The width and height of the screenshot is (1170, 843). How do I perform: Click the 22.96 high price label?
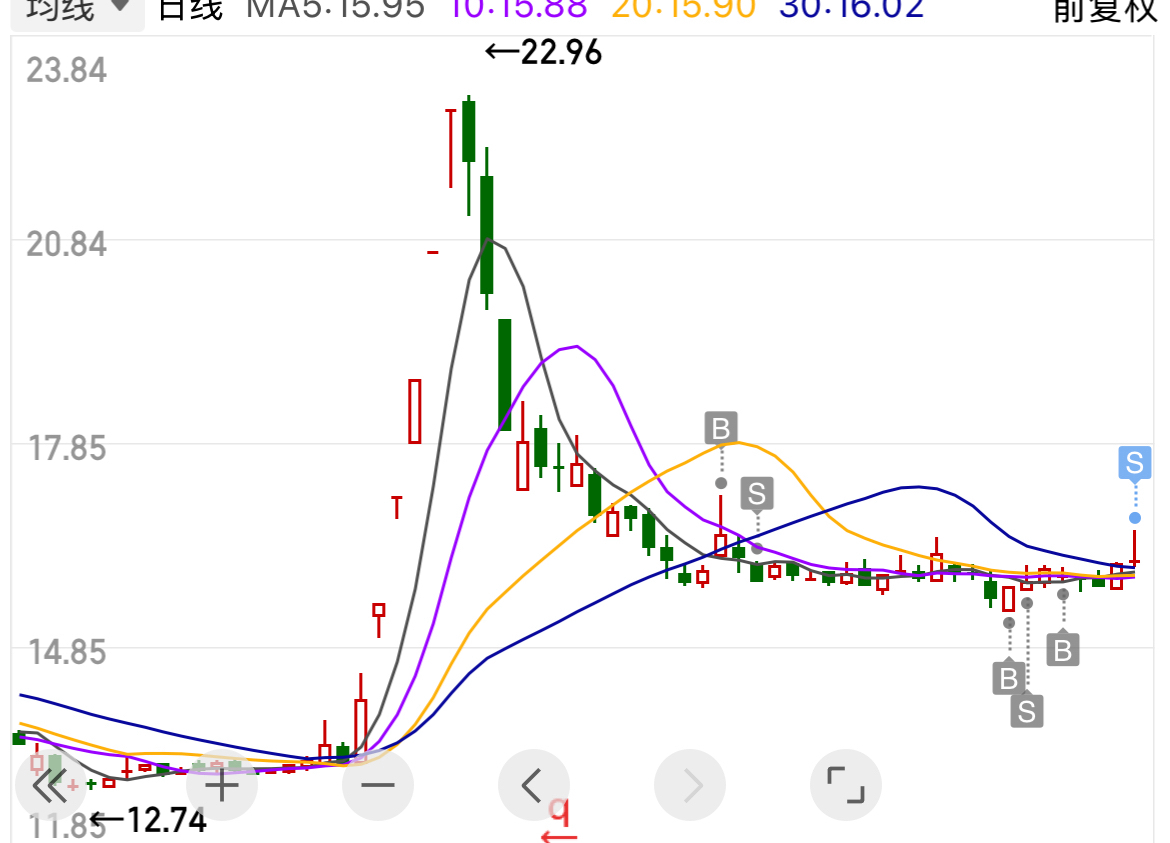coord(543,52)
